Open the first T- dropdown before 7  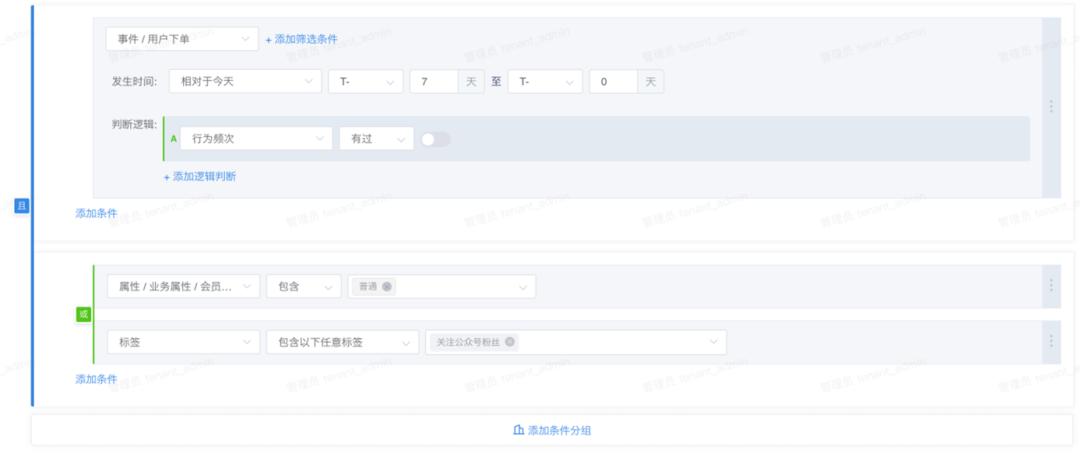(366, 81)
